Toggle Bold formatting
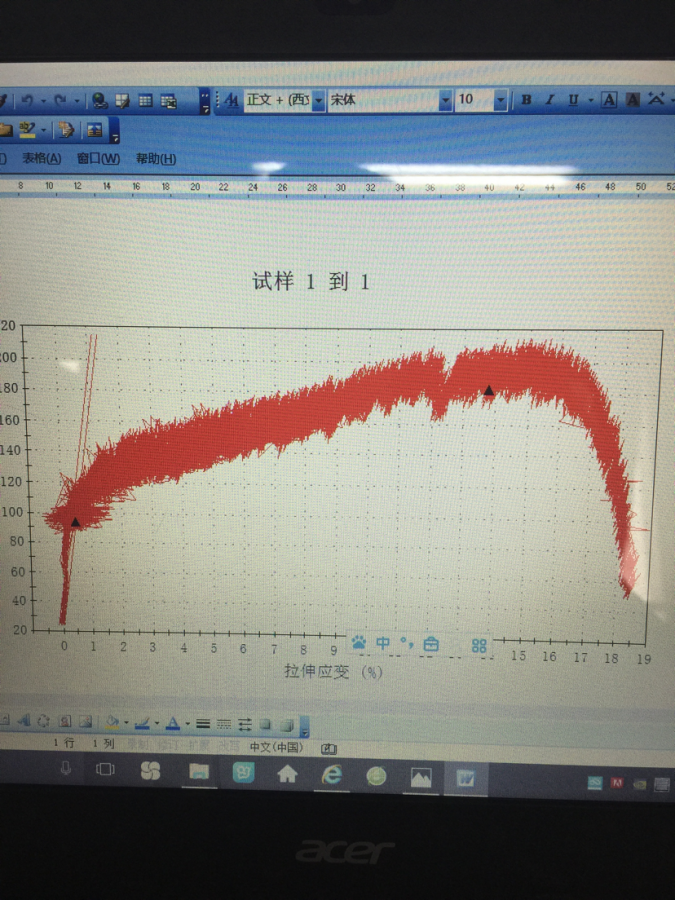This screenshot has height=900, width=675. pos(526,100)
